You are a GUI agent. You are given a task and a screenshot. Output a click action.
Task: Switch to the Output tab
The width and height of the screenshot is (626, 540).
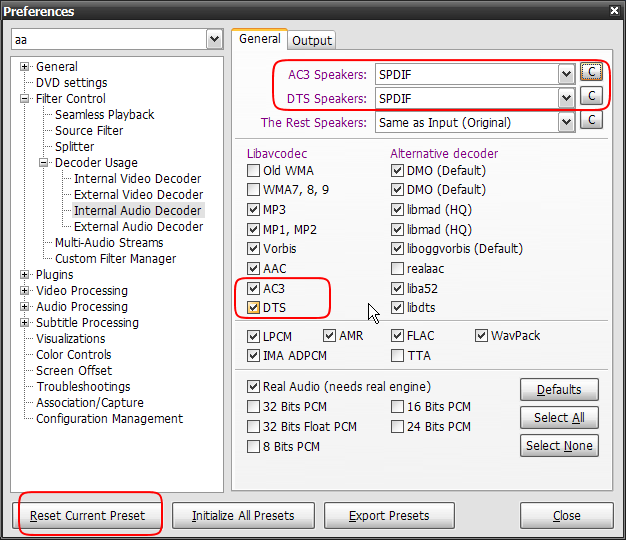312,40
